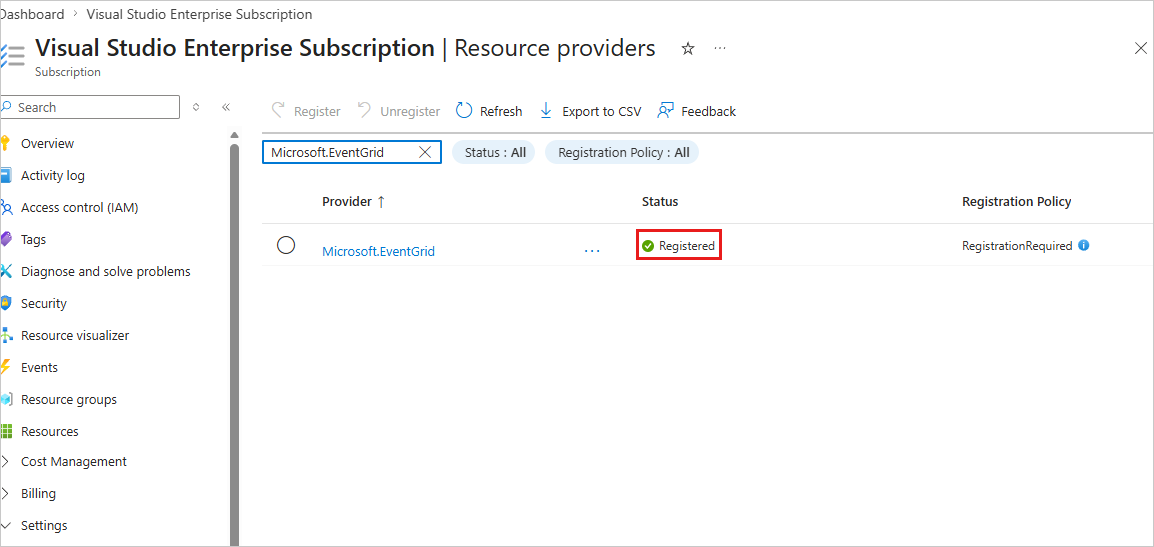Click the info icon next to RegistrationRequired

pyautogui.click(x=1083, y=246)
